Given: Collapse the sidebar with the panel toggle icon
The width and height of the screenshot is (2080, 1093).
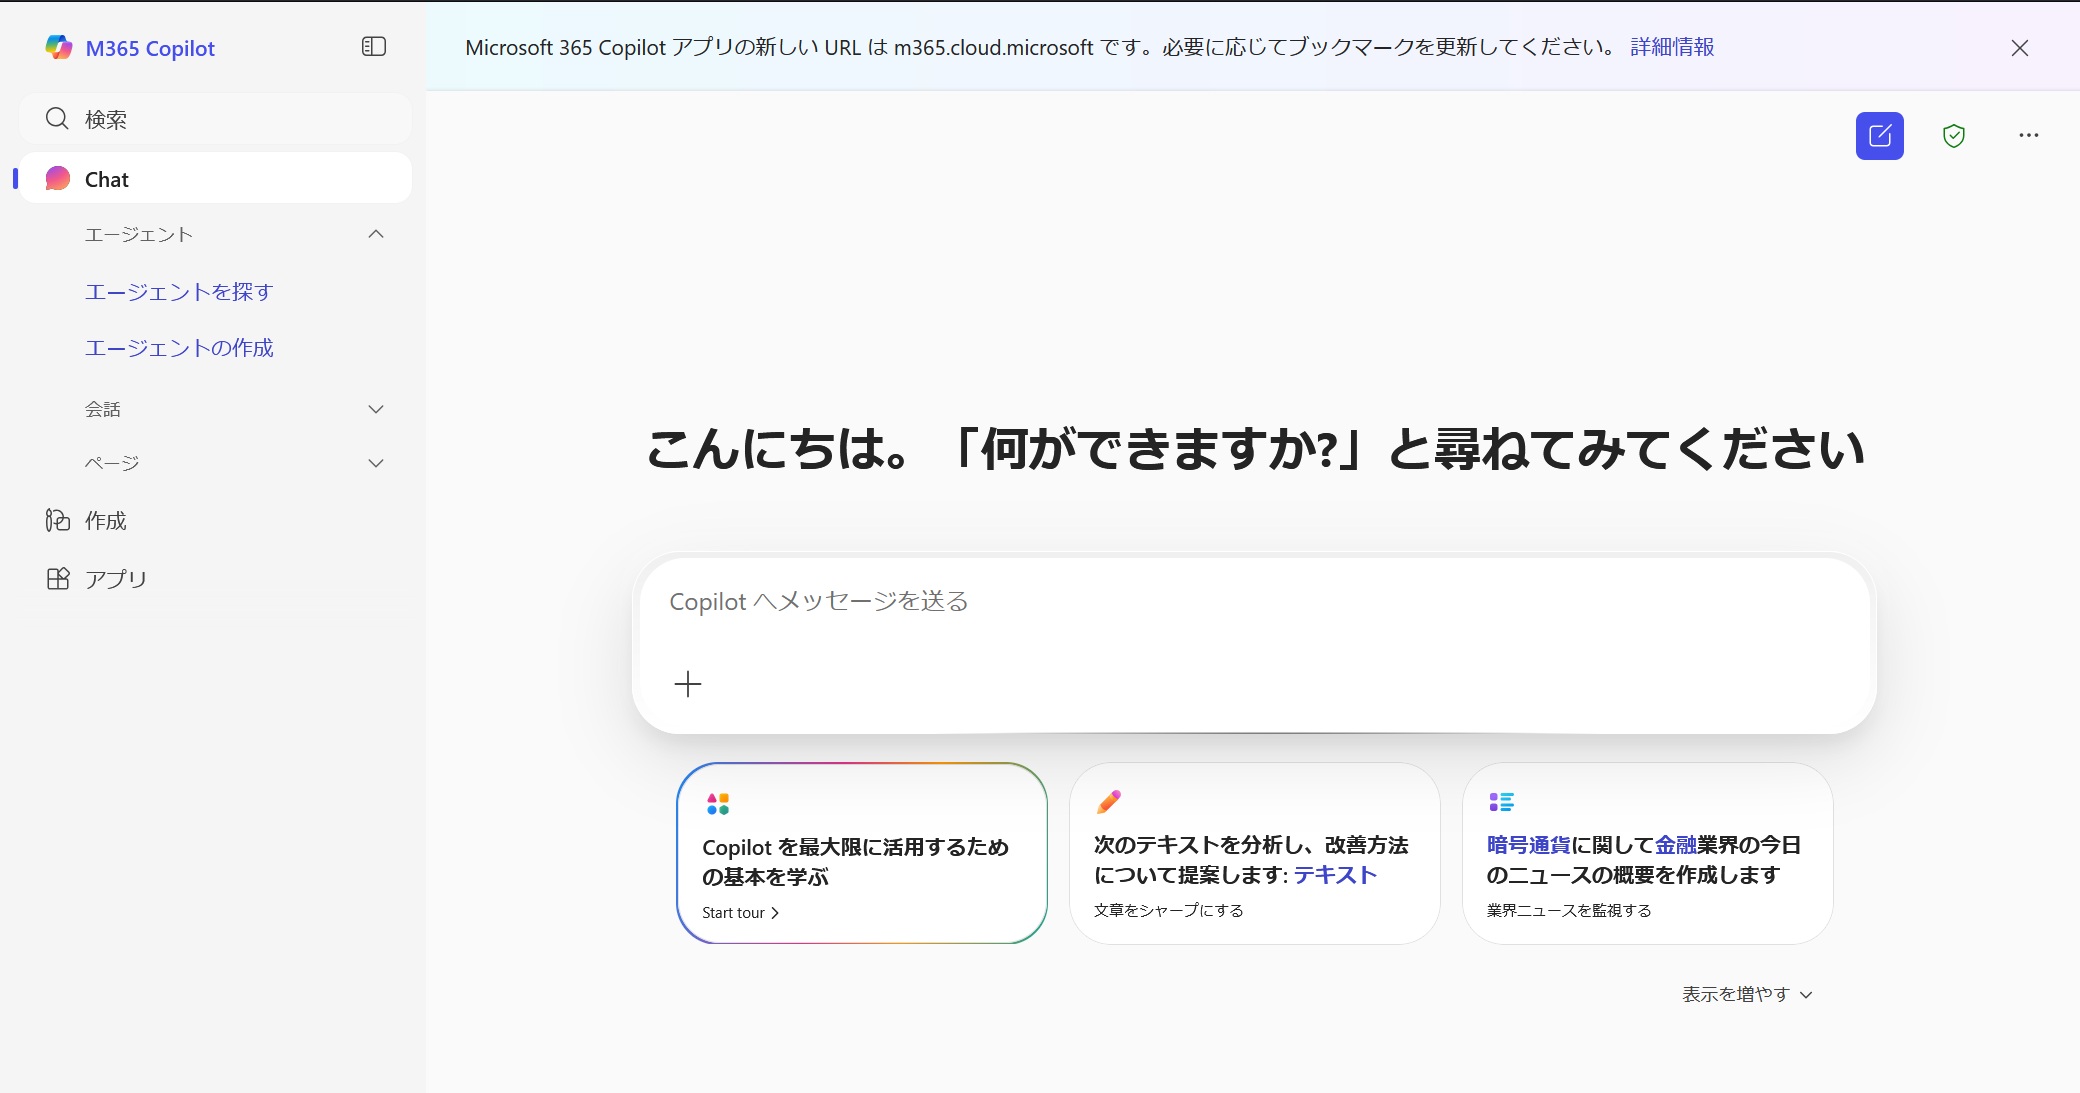Looking at the screenshot, I should (374, 47).
